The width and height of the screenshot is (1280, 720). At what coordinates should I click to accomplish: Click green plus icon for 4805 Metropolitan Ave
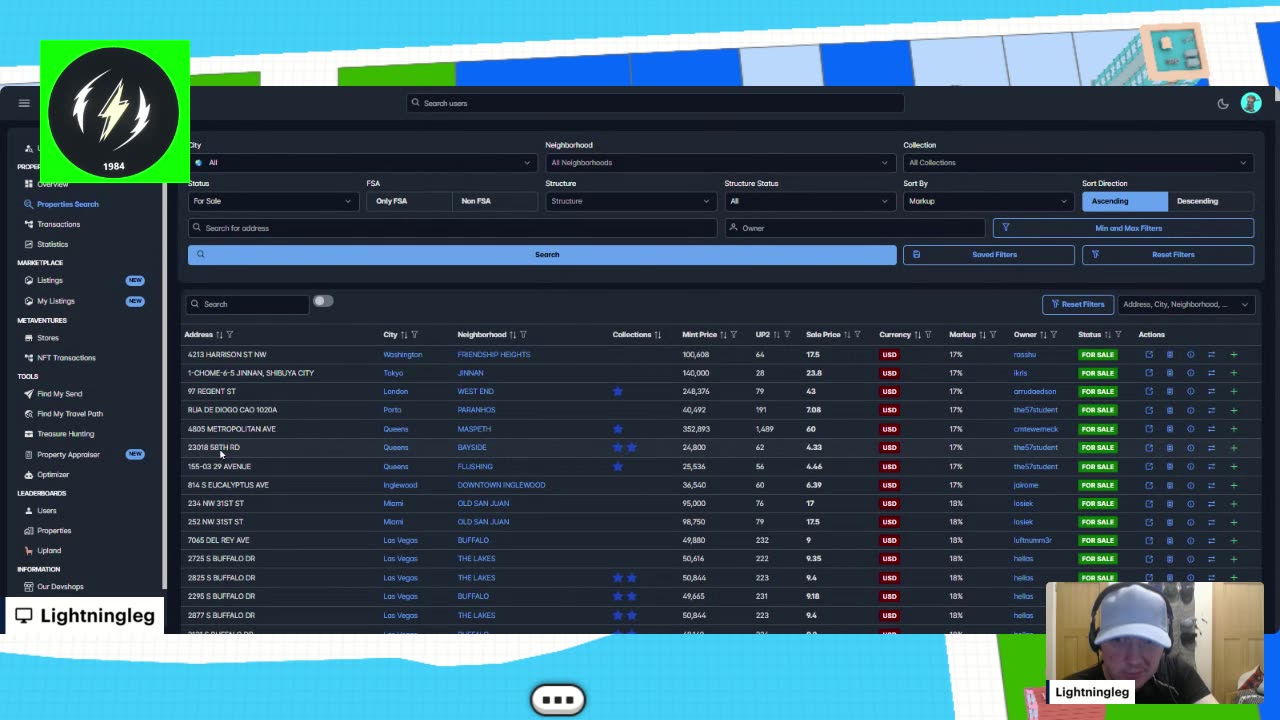point(1233,429)
